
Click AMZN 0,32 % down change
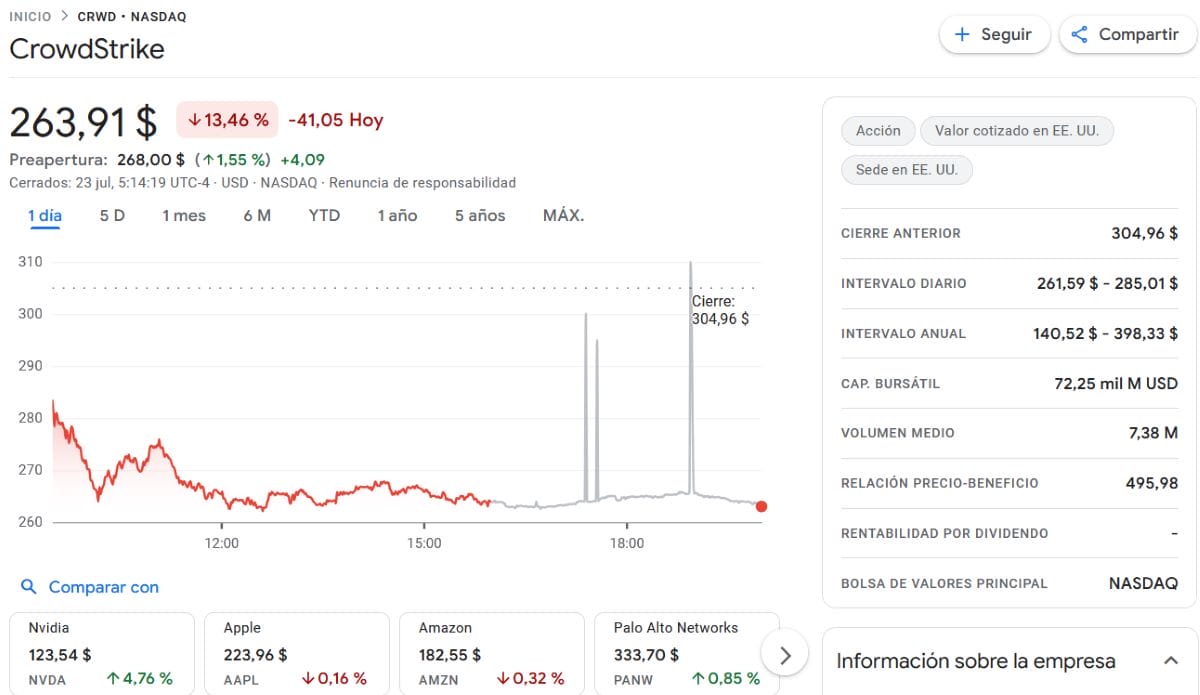coord(530,679)
